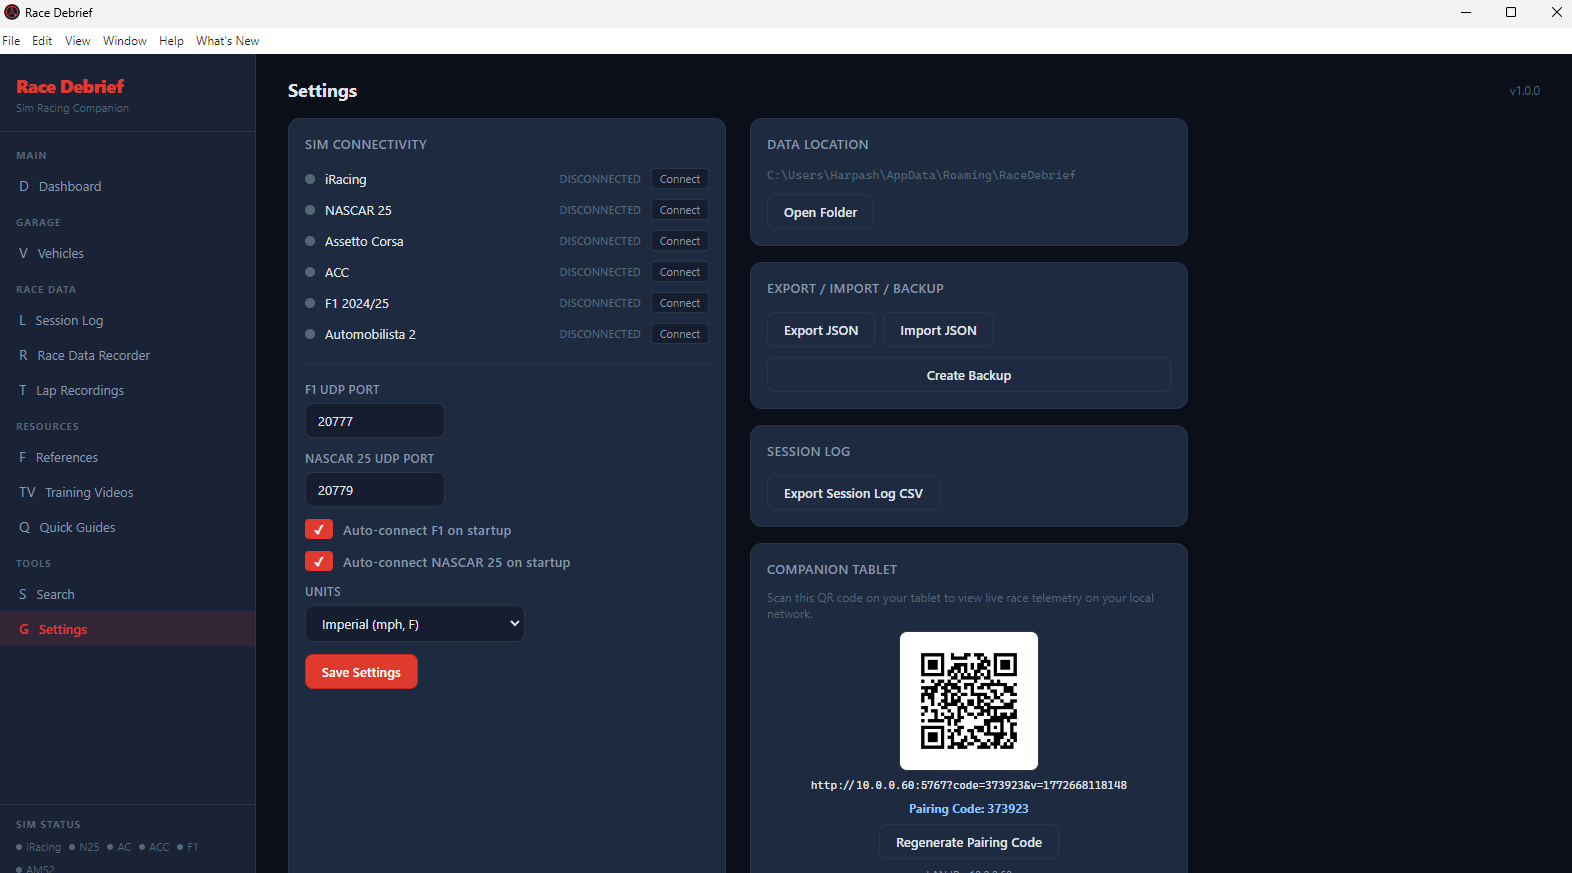Open the Dashboard page in sidebar

(x=127, y=186)
